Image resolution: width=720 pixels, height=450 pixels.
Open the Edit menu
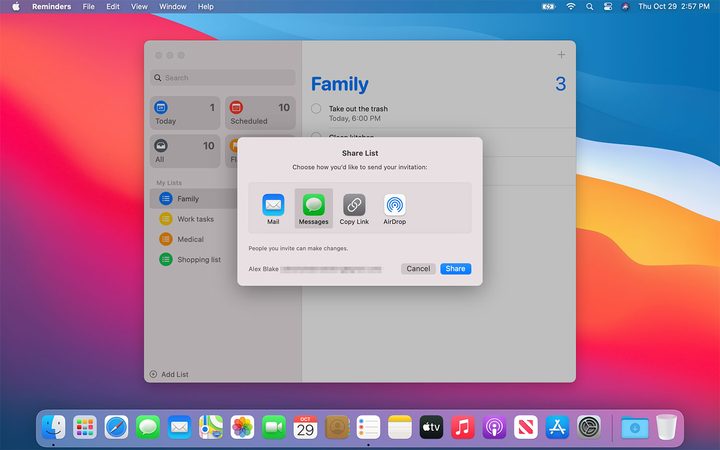[x=112, y=6]
